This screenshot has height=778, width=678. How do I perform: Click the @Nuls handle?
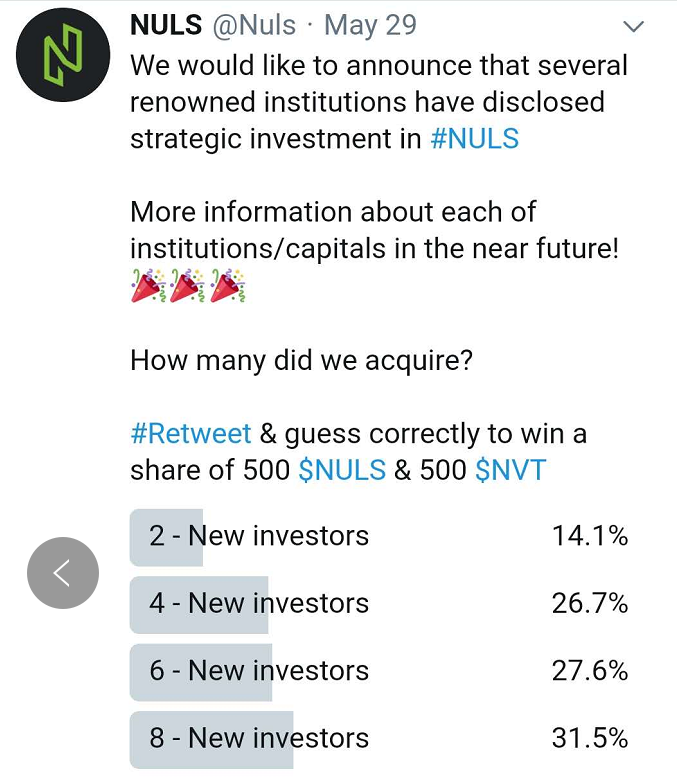pos(254,26)
